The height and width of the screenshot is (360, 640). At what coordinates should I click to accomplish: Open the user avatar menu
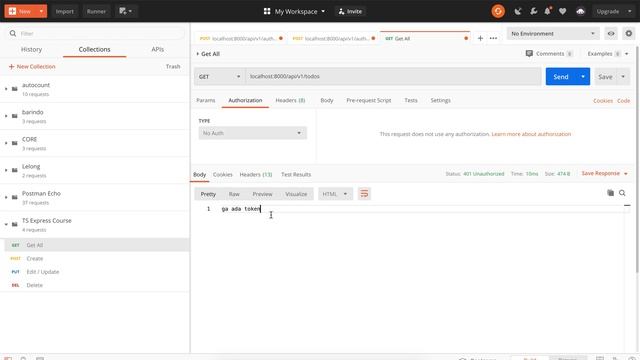[x=580, y=11]
